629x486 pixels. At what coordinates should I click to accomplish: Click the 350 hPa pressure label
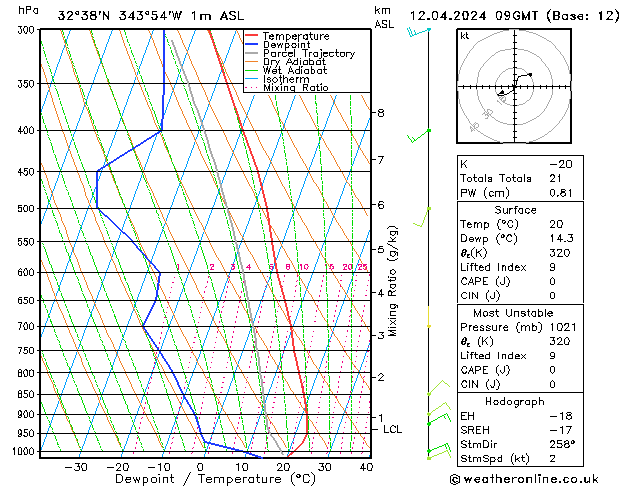[x=28, y=84]
